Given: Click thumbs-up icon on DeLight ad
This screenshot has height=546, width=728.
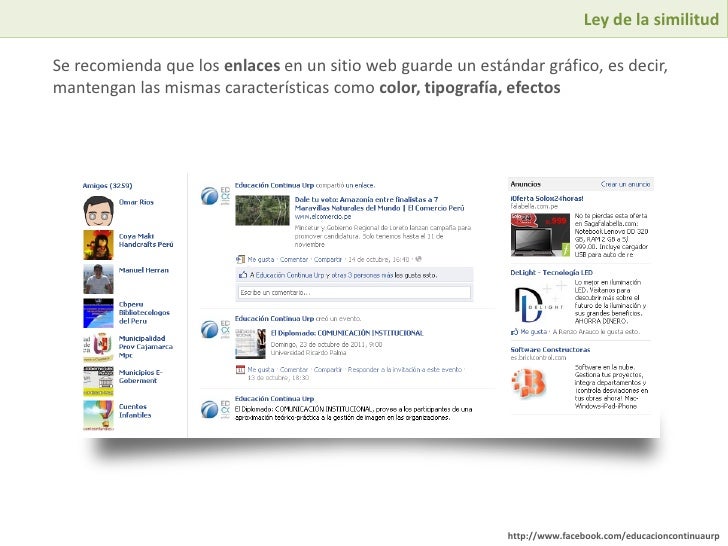Looking at the screenshot, I should 514,332.
